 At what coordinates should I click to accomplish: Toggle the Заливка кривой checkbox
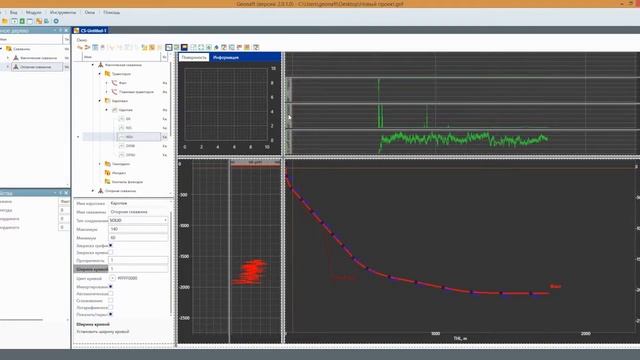111,252
